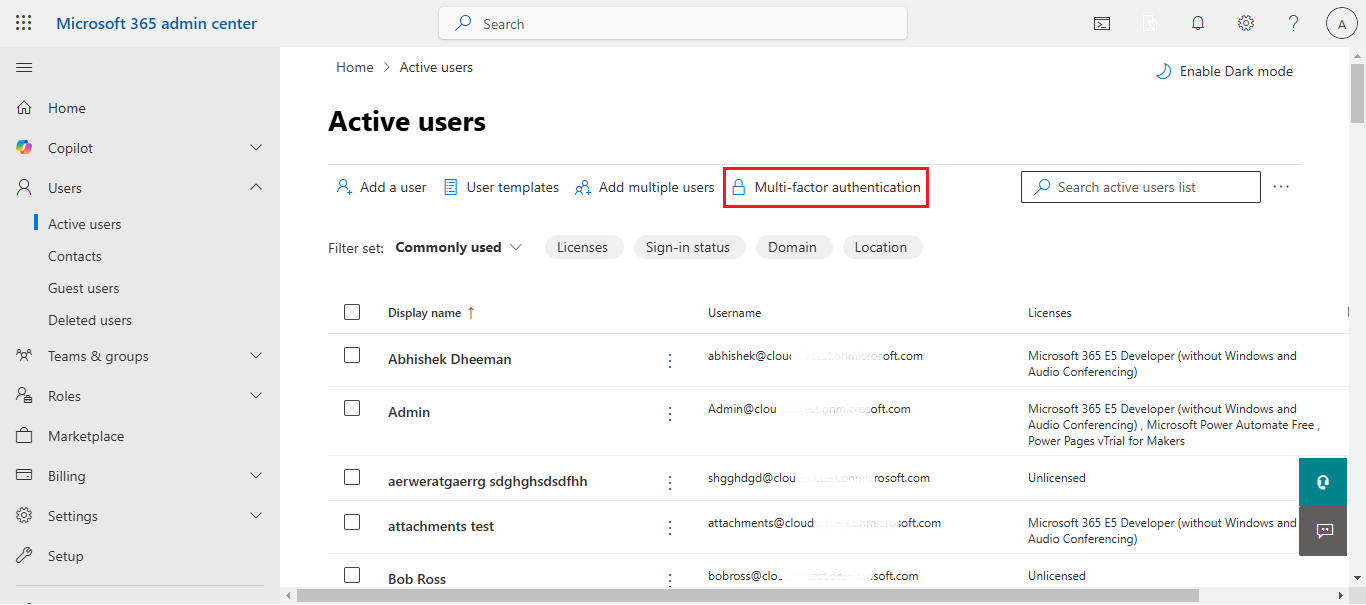The height and width of the screenshot is (605, 1366).
Task: Open more actions for aerweratgaerrg sdghghsdsdfhh
Action: tap(670, 483)
